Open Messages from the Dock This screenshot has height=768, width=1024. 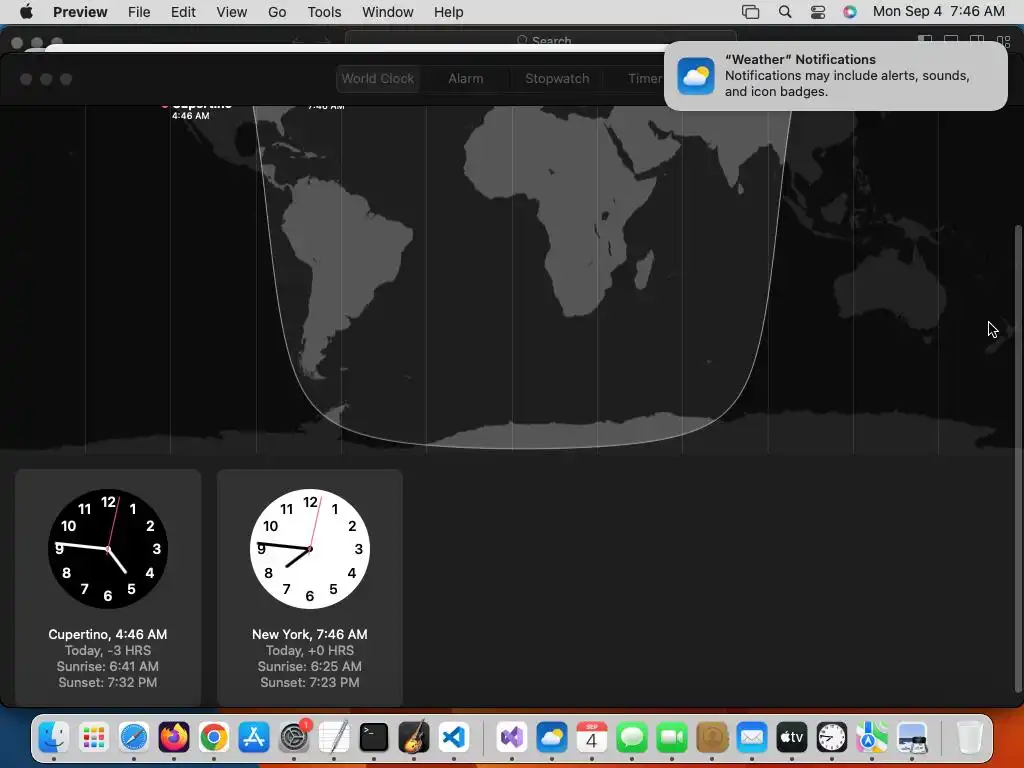point(632,737)
